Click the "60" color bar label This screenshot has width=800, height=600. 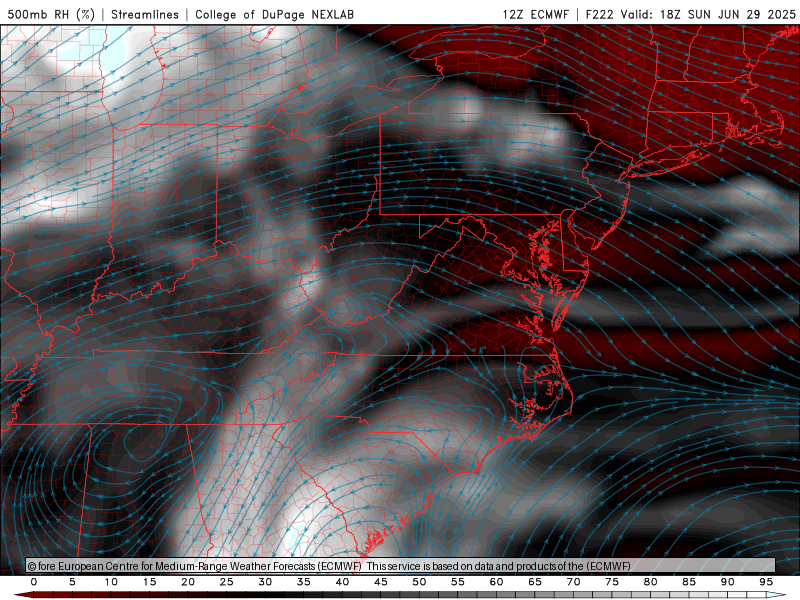tap(496, 582)
